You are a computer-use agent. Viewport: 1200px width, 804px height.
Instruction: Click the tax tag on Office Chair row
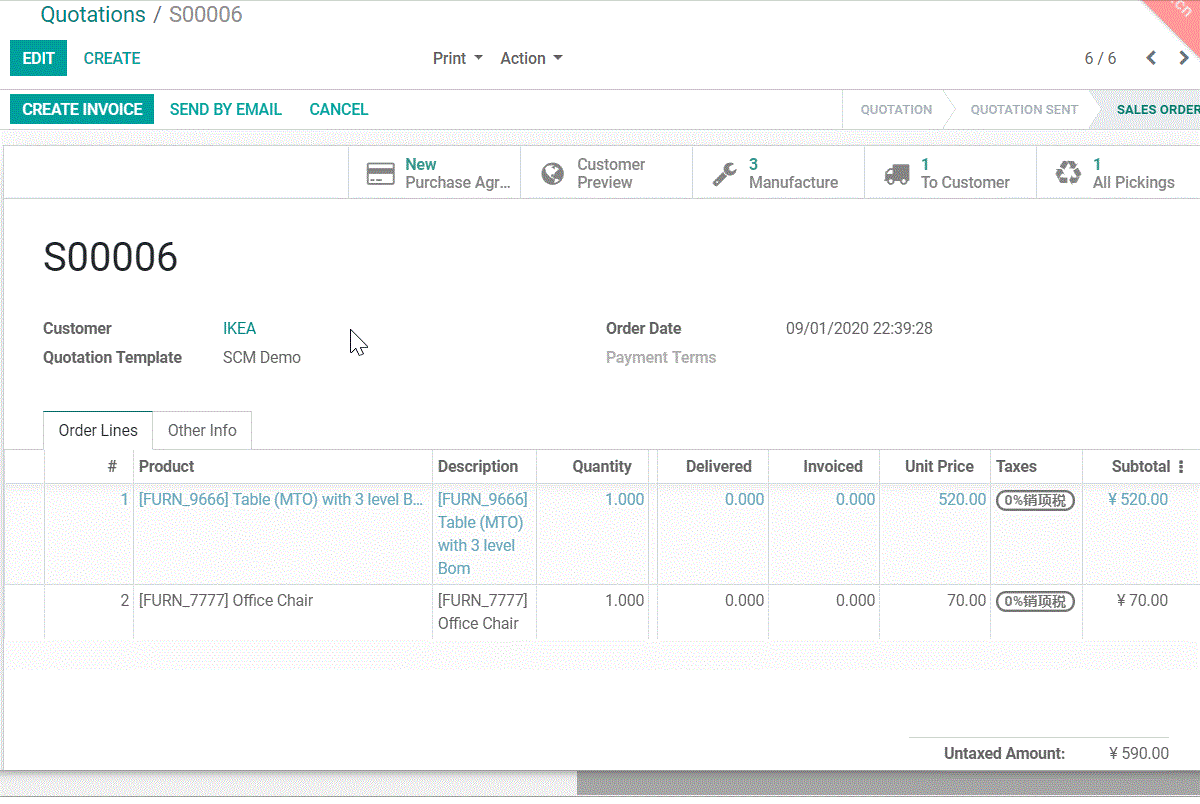1035,601
